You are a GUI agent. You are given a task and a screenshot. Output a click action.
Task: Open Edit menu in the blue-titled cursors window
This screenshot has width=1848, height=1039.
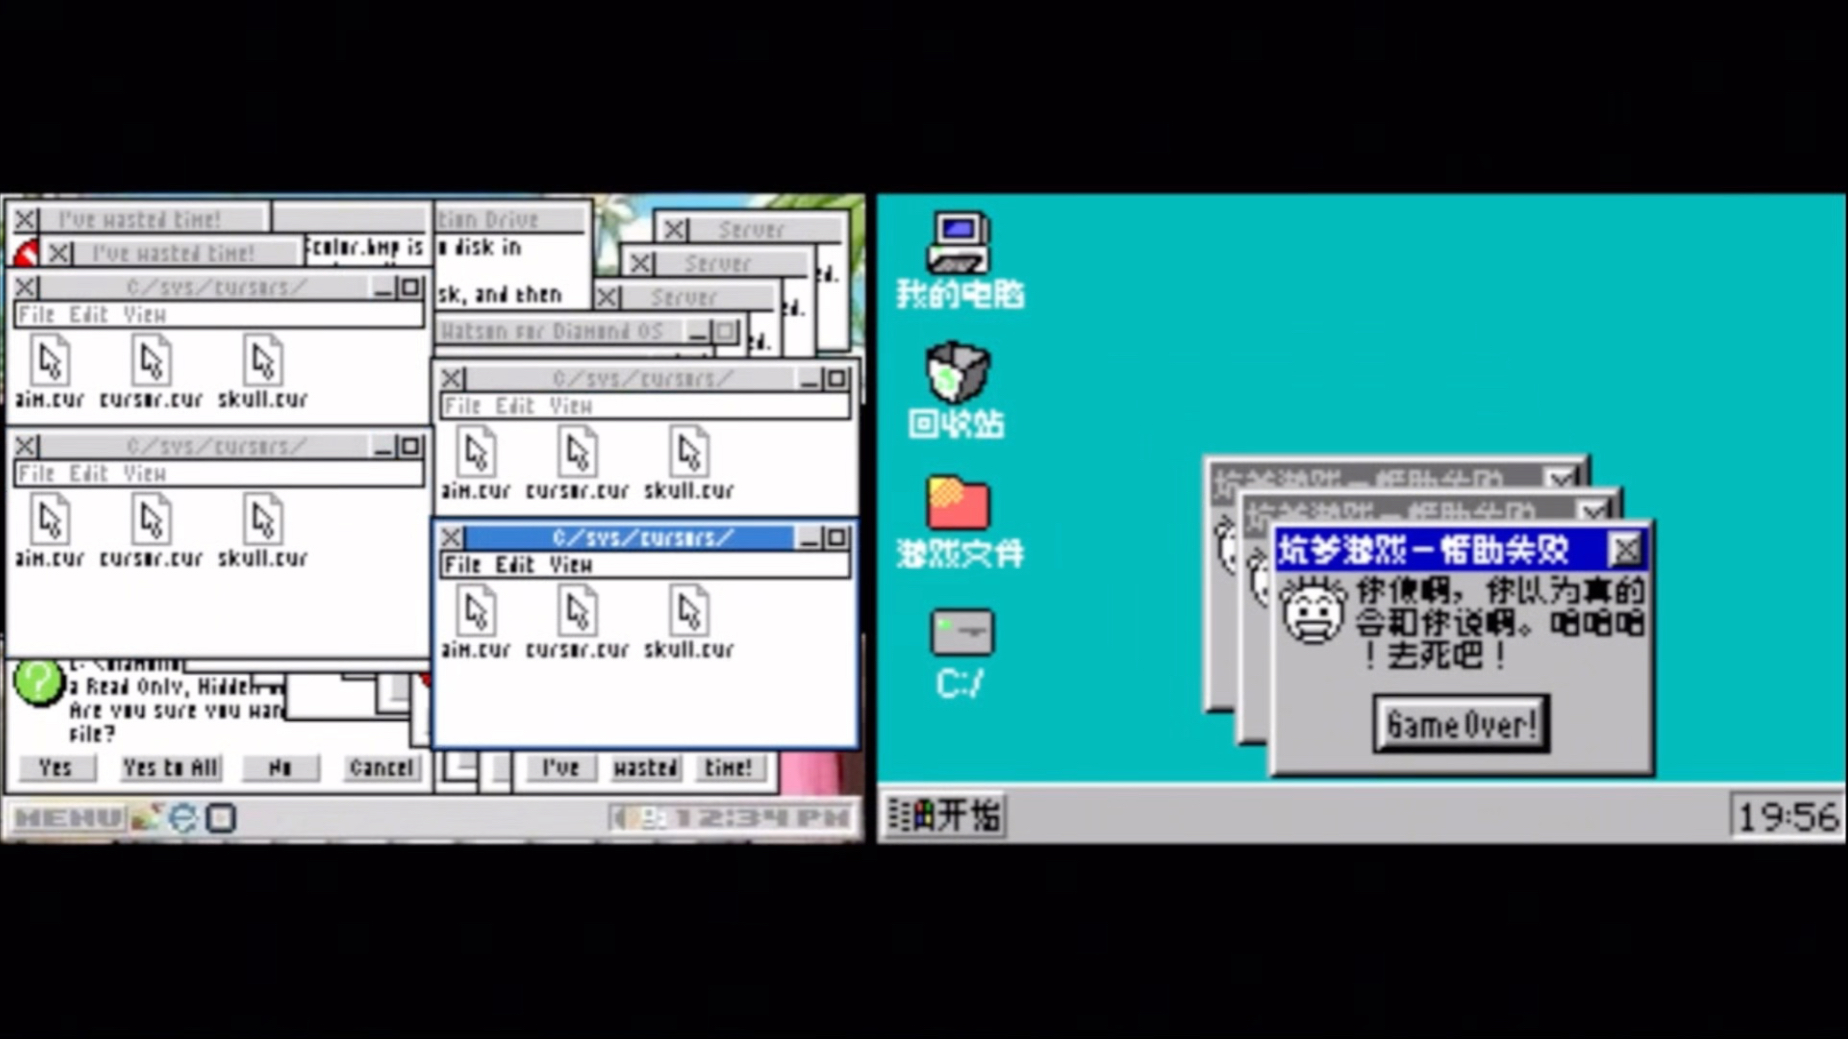pos(515,565)
